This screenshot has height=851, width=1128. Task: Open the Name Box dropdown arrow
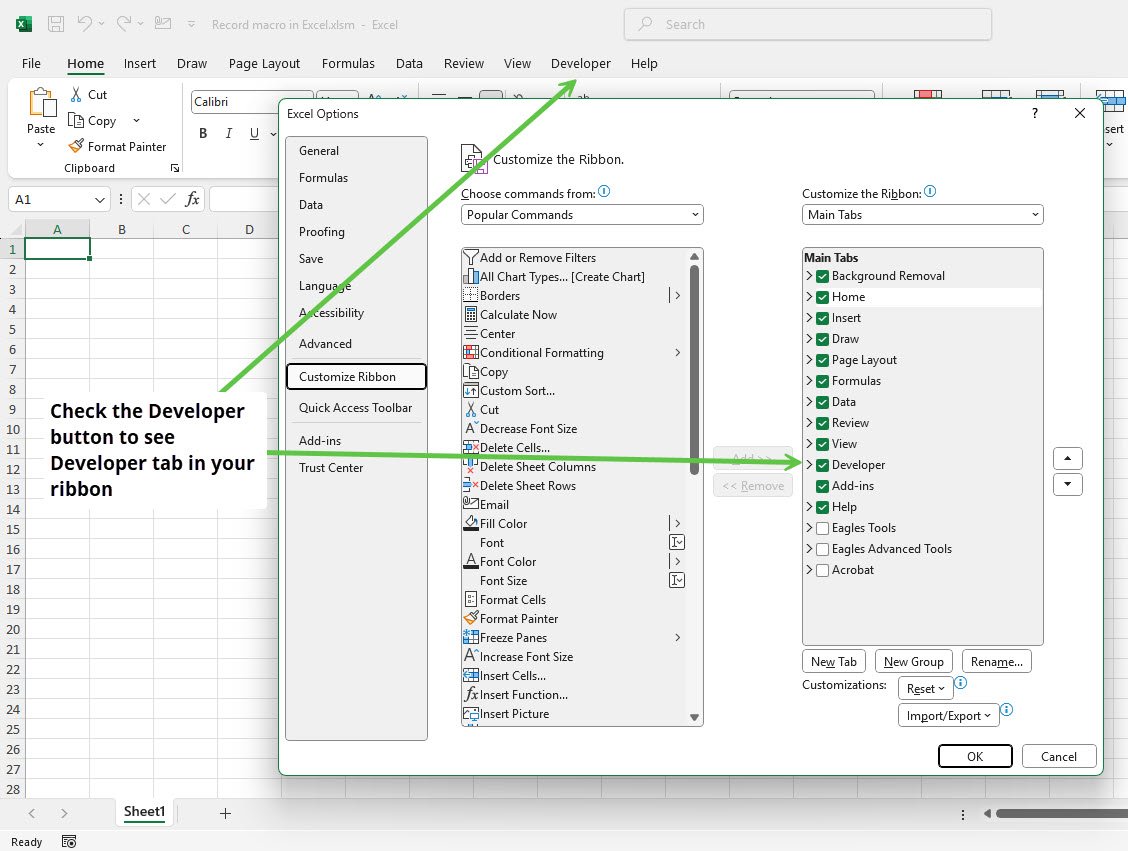pos(99,199)
